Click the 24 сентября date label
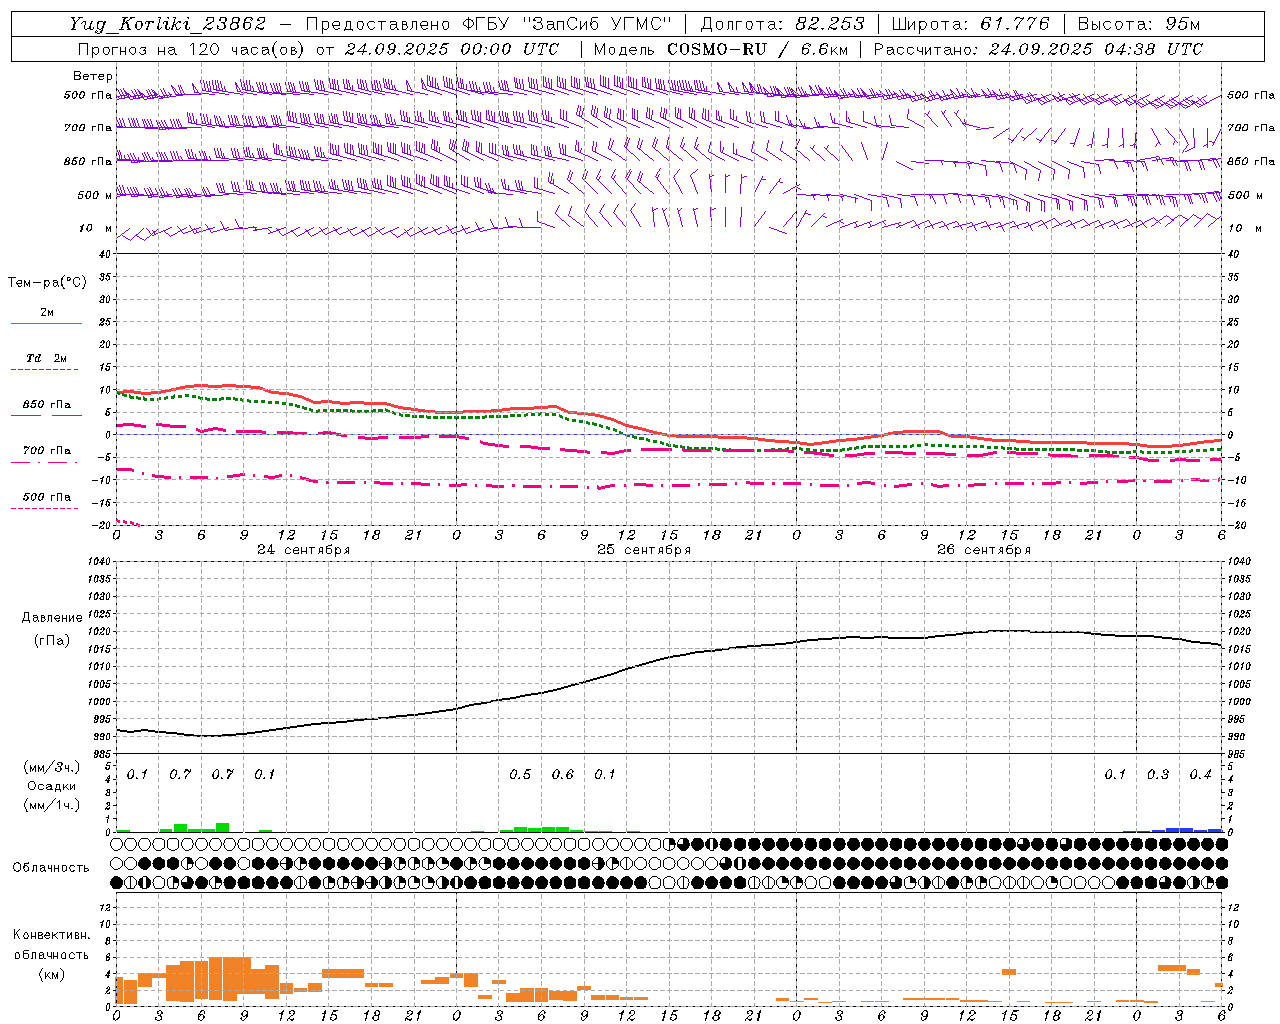The width and height of the screenshot is (1280, 1024). point(304,550)
